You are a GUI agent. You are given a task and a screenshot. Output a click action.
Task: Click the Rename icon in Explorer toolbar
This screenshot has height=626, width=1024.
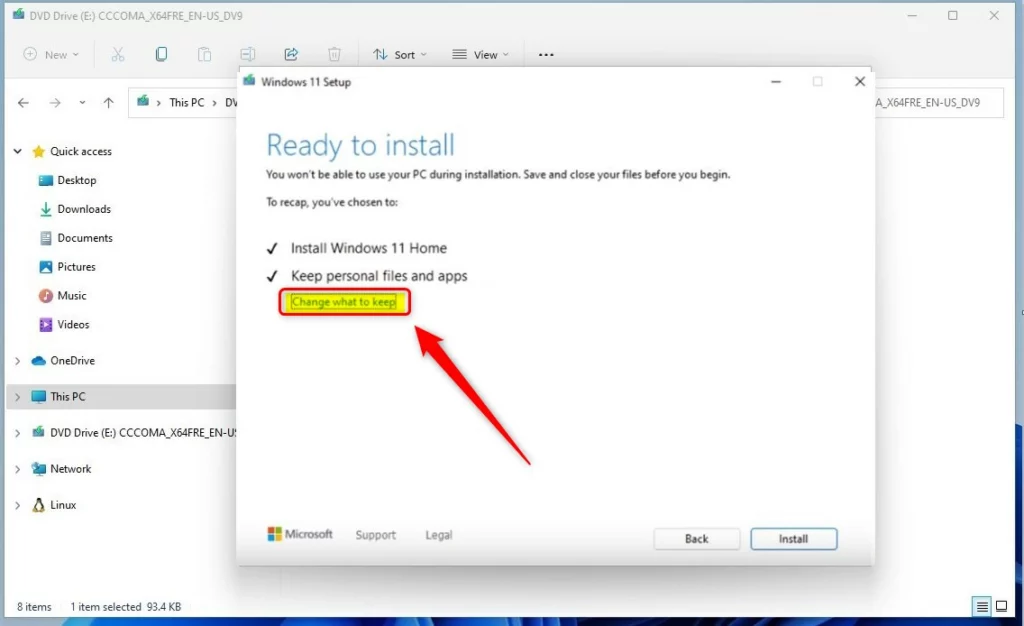pos(248,54)
